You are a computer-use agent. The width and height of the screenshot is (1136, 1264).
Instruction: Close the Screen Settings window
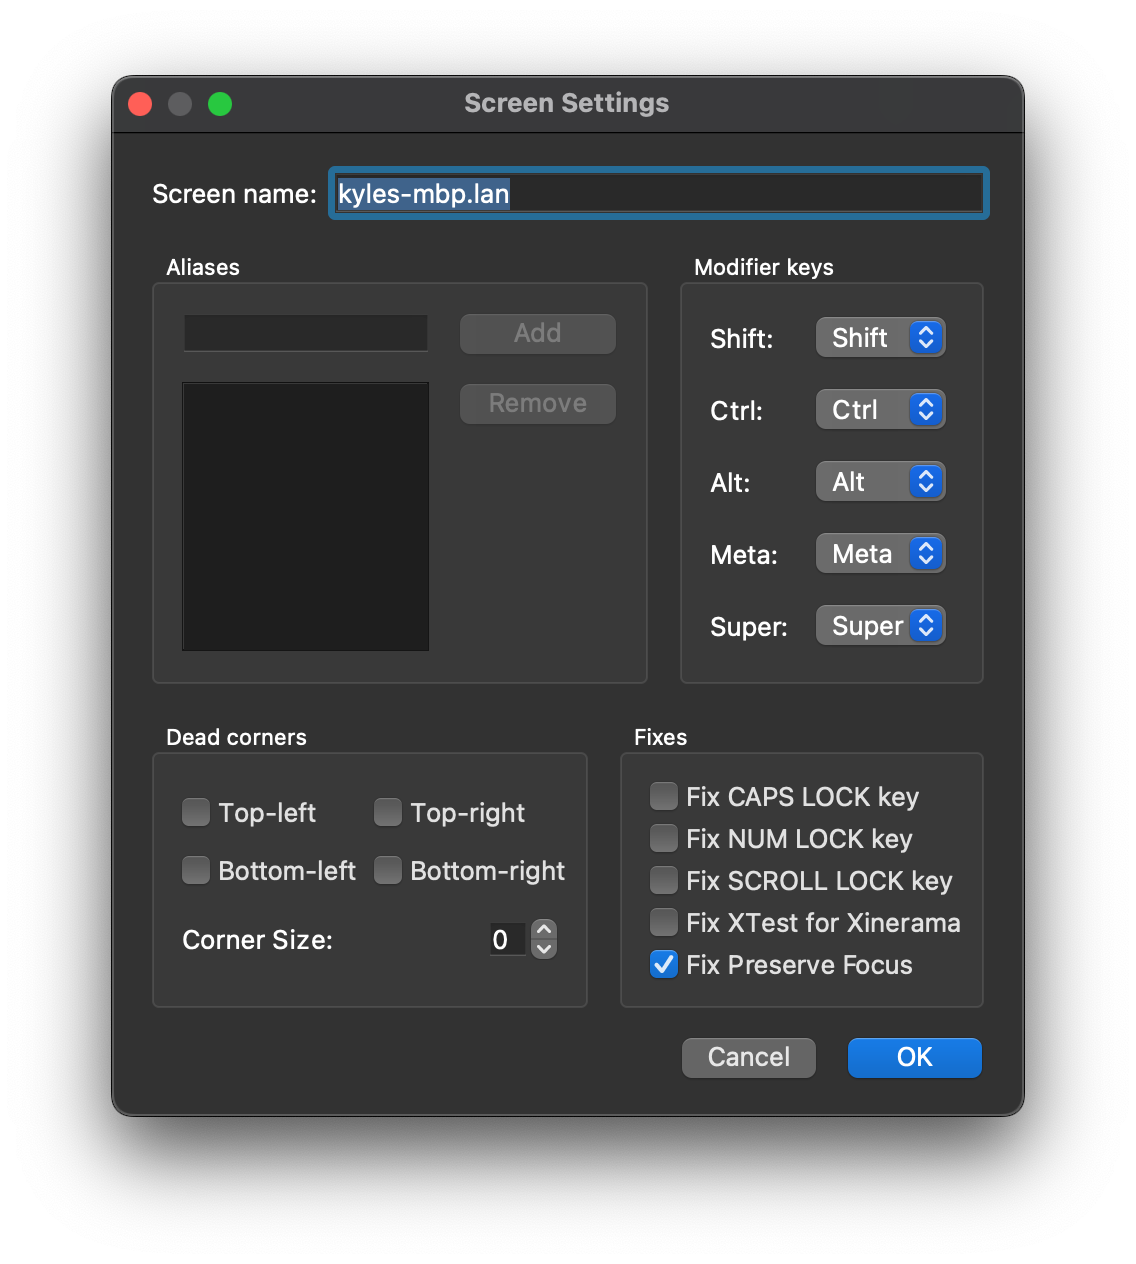[140, 104]
